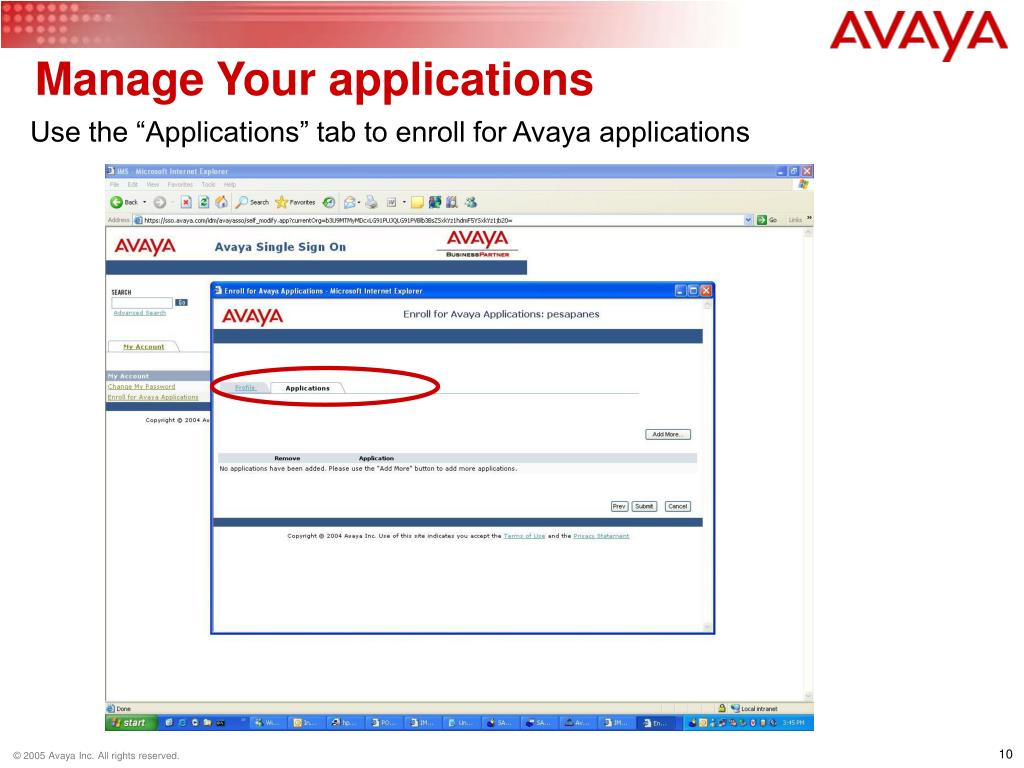
Task: Open the File menu in IE
Action: point(114,185)
